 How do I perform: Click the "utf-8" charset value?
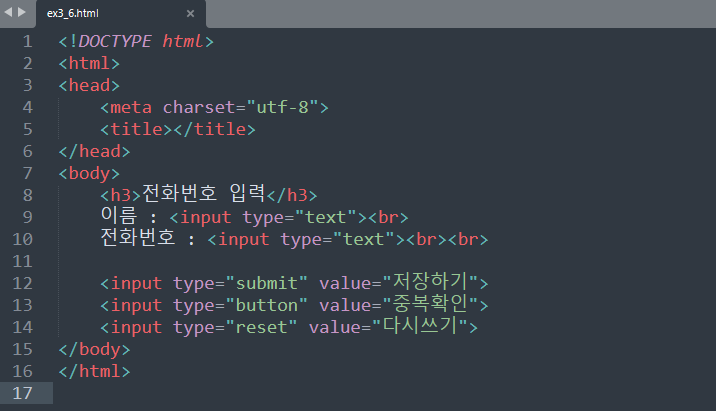(282, 107)
